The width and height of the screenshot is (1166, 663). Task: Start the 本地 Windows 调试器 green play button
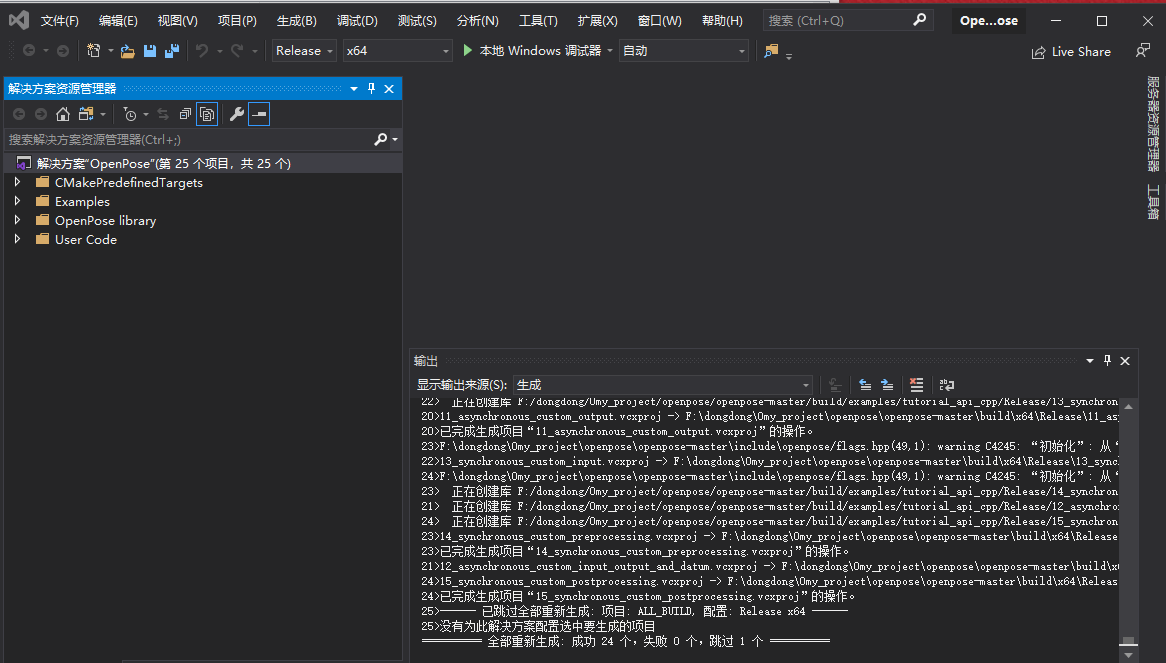click(x=468, y=51)
